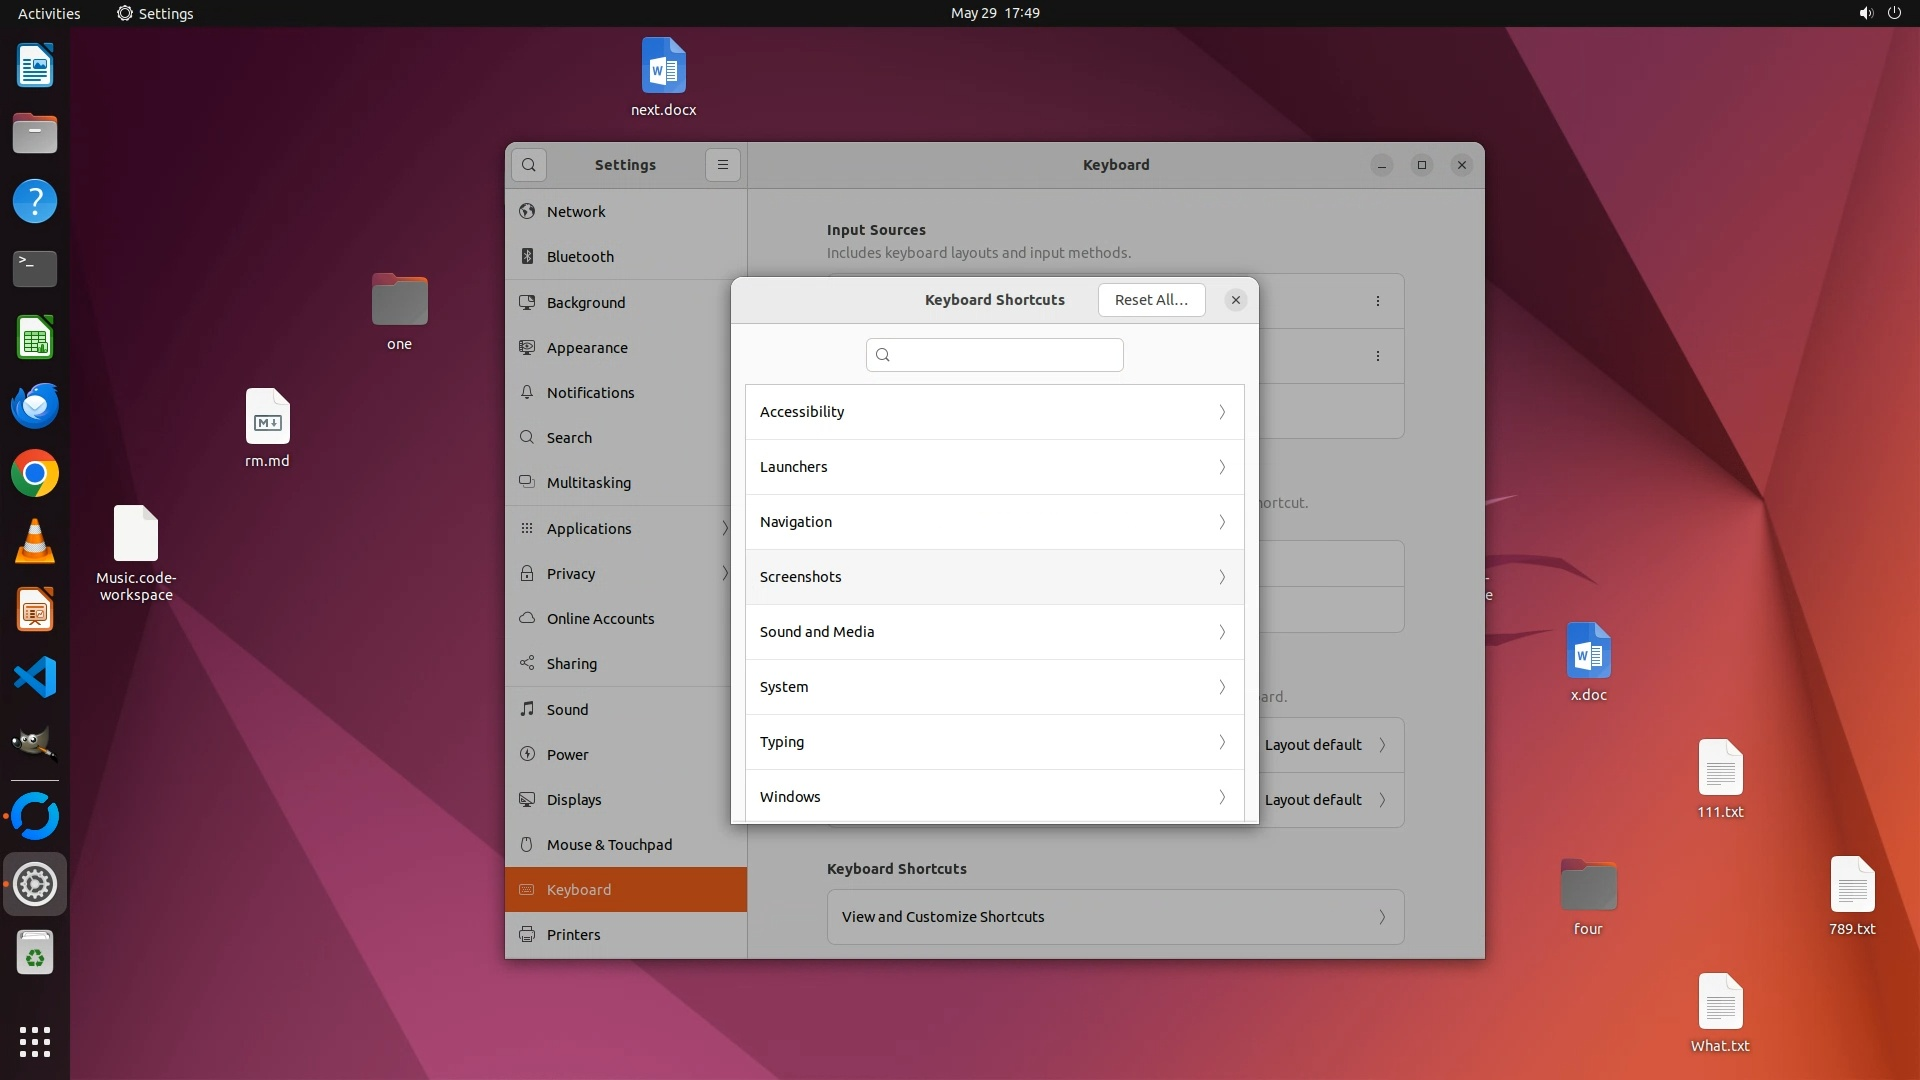
Task: Expand the Screenshots shortcuts category
Action: pyautogui.click(x=994, y=577)
